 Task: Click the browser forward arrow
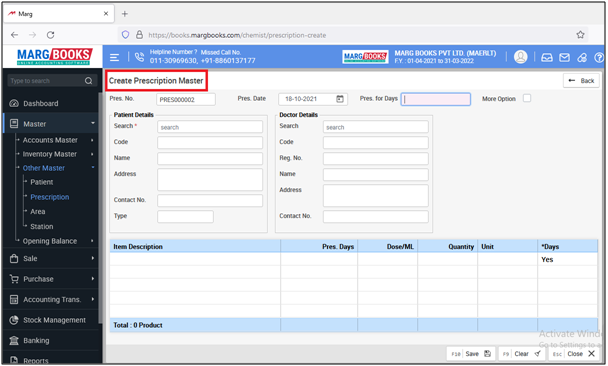click(33, 35)
